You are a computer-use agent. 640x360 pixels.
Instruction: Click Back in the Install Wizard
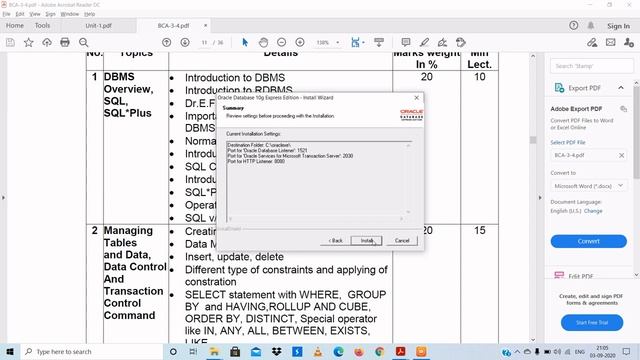pos(335,240)
